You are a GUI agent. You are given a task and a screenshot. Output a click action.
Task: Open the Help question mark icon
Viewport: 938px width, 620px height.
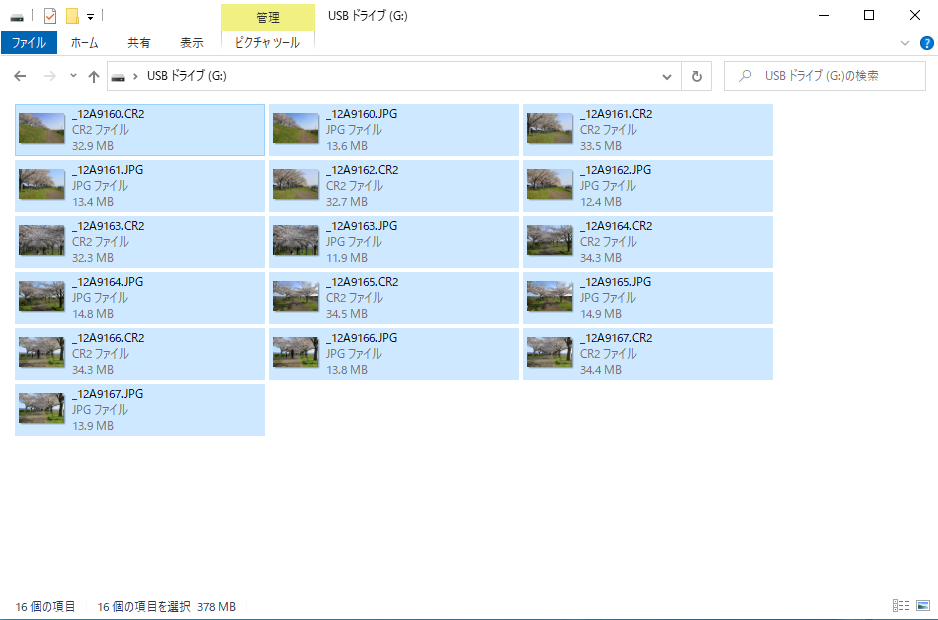pos(926,43)
